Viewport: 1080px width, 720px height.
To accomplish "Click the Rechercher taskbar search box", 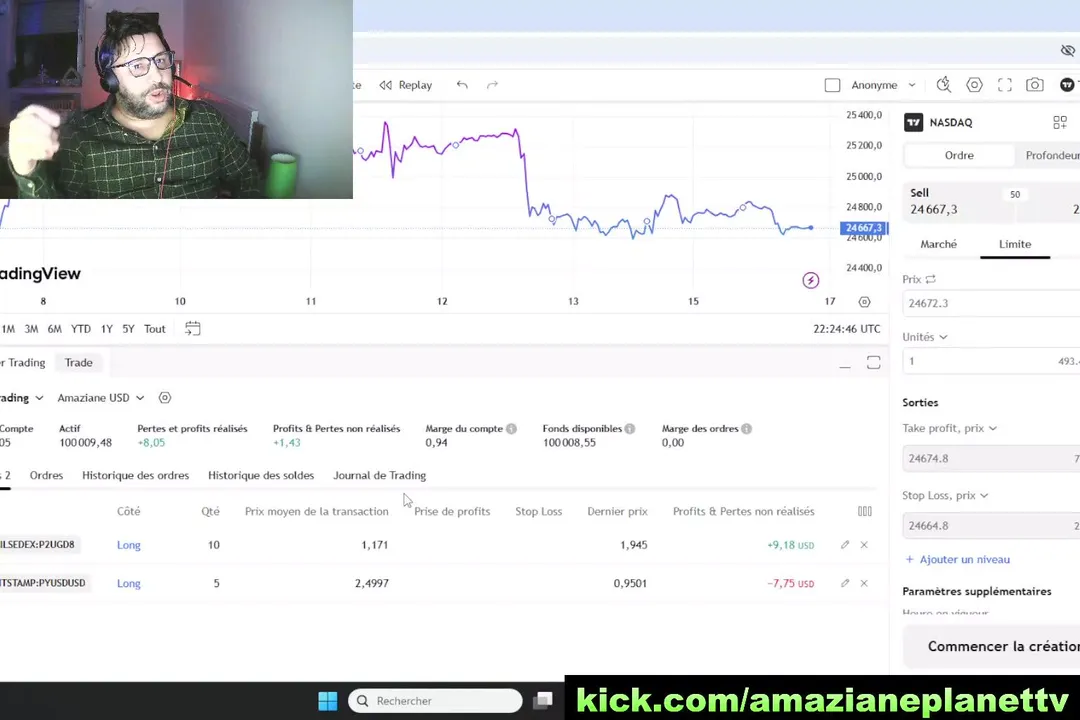I will (435, 701).
